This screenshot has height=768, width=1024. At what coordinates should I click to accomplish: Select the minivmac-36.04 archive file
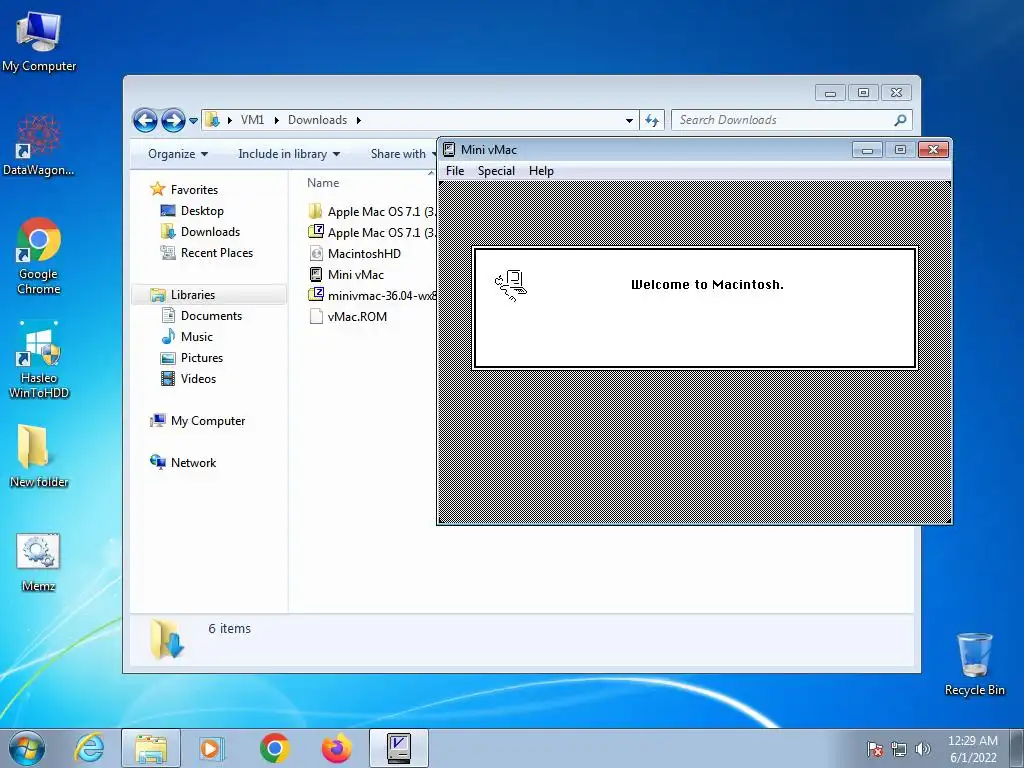click(372, 296)
